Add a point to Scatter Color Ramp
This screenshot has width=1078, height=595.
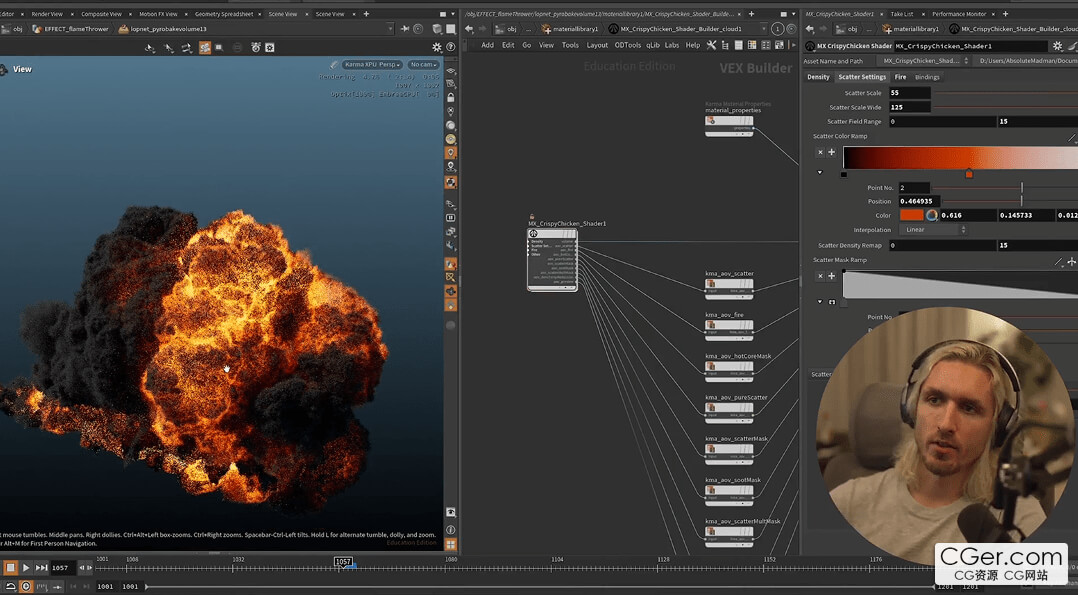pyautogui.click(x=831, y=152)
